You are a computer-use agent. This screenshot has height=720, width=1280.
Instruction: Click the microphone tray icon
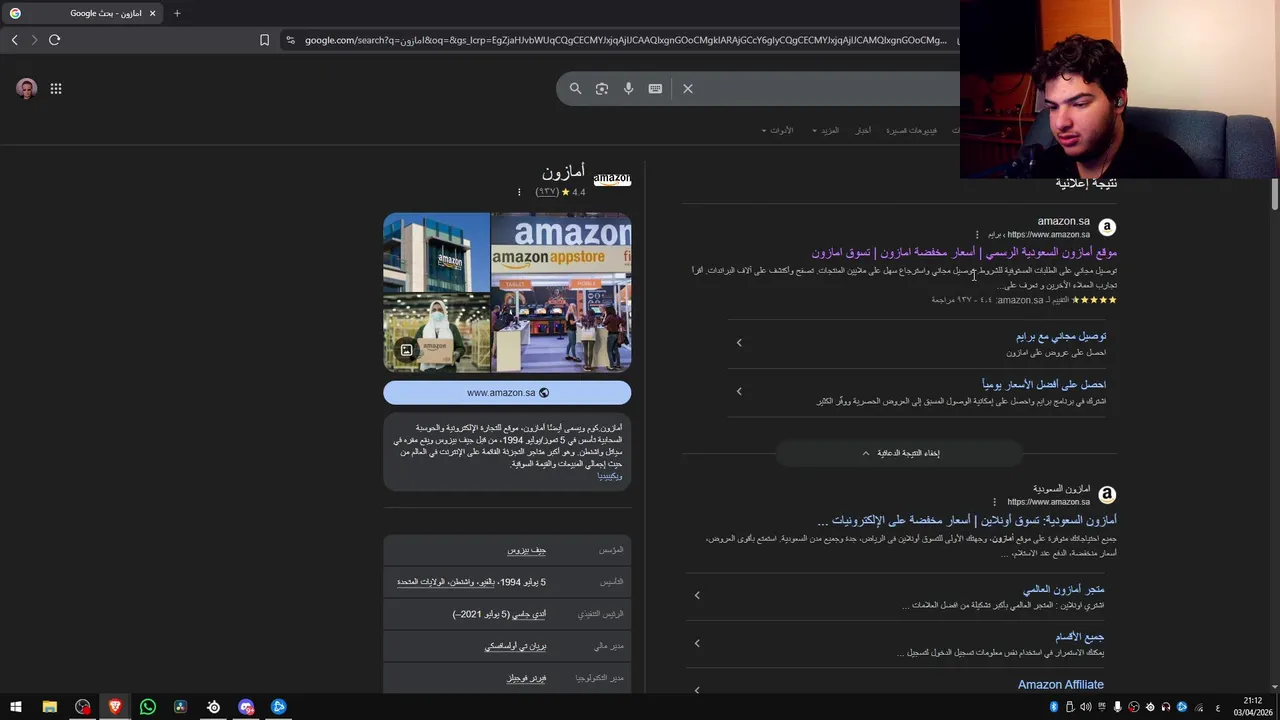[x=1117, y=707]
